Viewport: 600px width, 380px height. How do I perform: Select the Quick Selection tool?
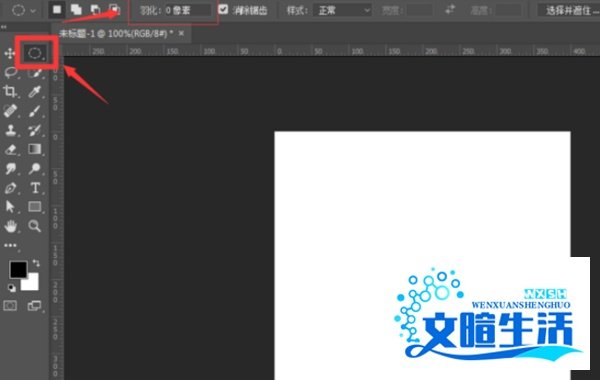click(35, 73)
